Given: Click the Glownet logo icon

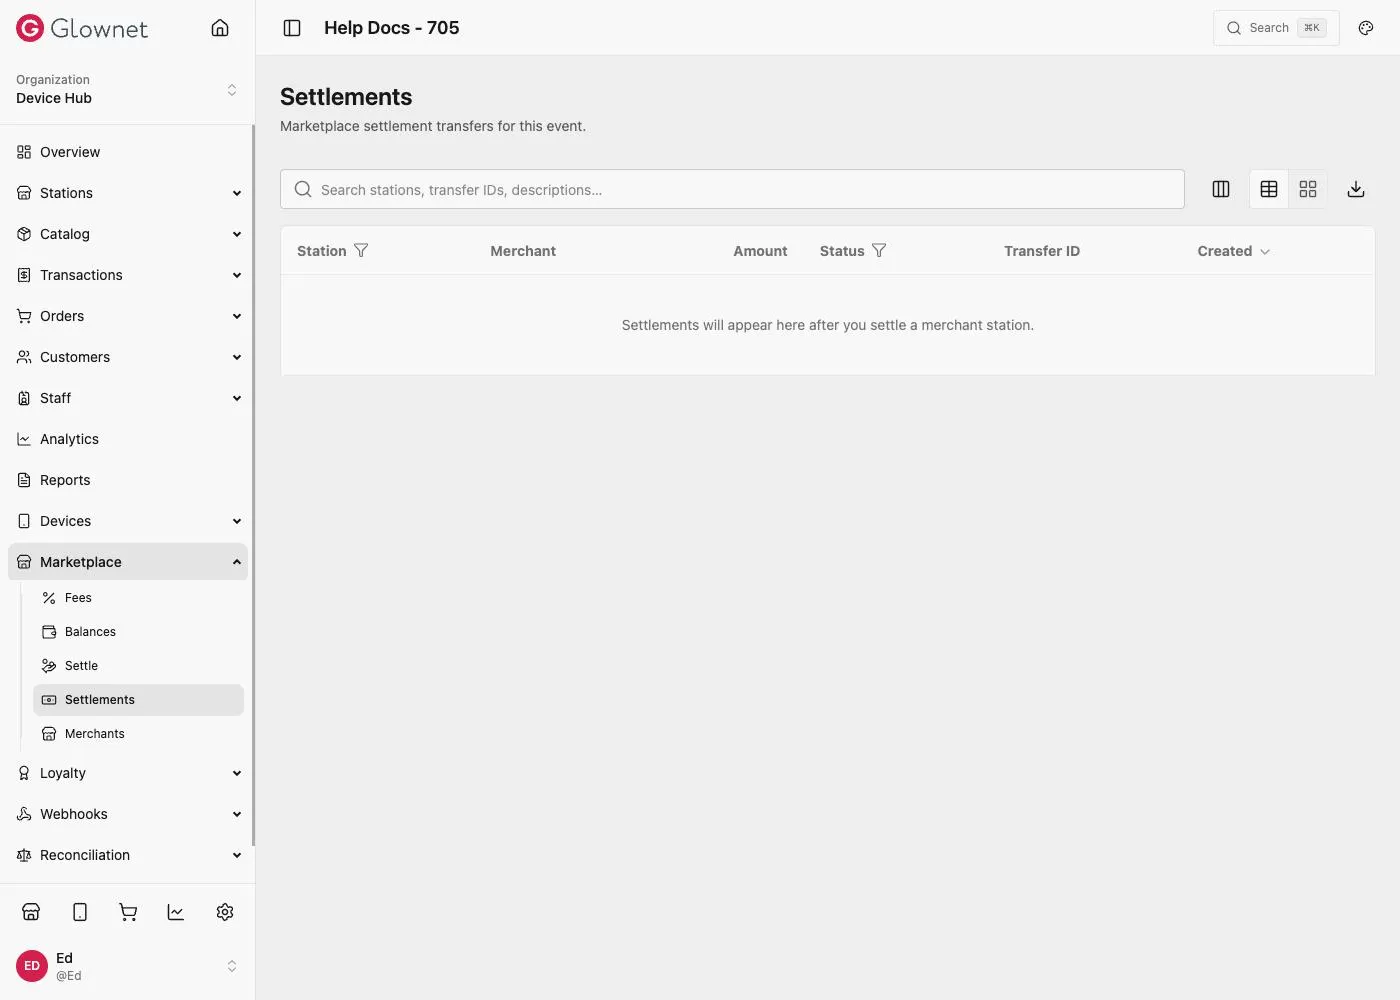Looking at the screenshot, I should coord(30,28).
